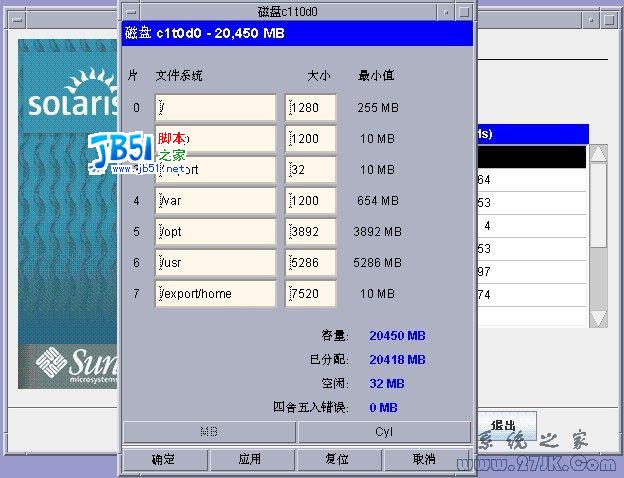Click the dialog title bar 磁盘c1t0d0

(288, 12)
